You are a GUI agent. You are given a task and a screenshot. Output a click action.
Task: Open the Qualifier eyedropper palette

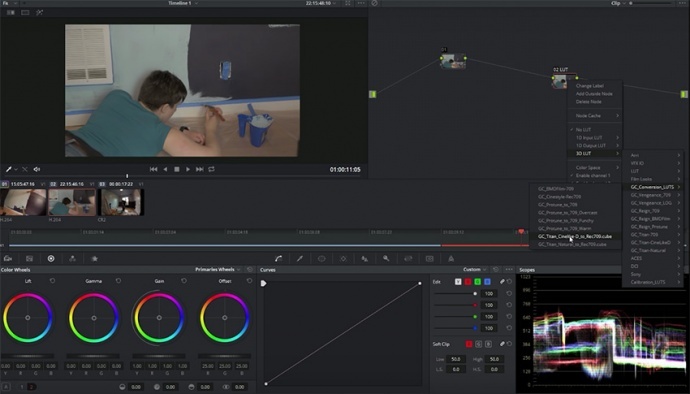pyautogui.click(x=300, y=259)
